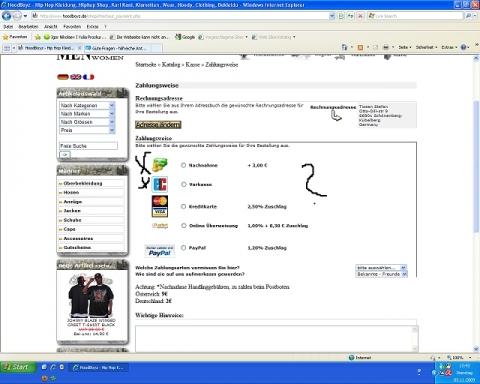Expand the Nach Marken dropdown
This screenshot has width=480, height=384.
click(x=87, y=114)
